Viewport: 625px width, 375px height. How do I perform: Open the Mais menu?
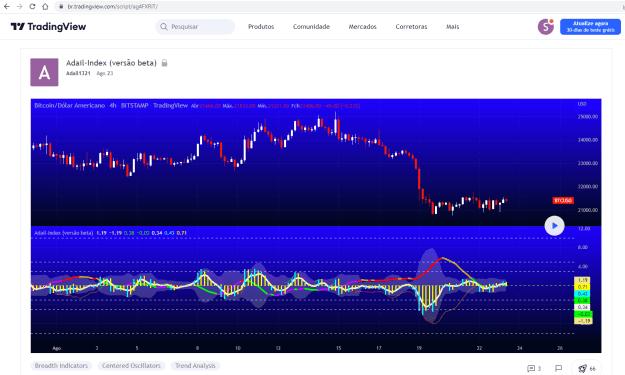coord(452,27)
